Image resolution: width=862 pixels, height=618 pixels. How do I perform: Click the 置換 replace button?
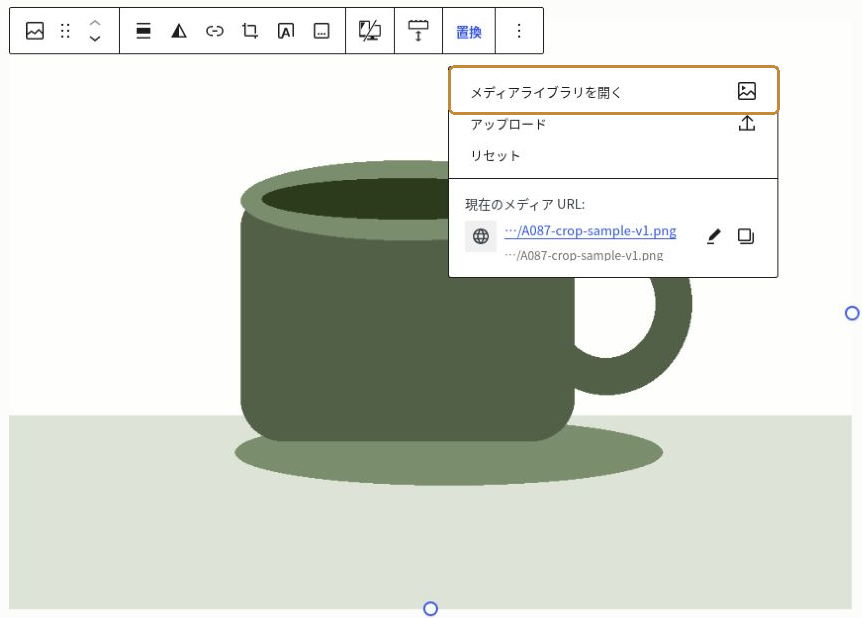[x=469, y=32]
